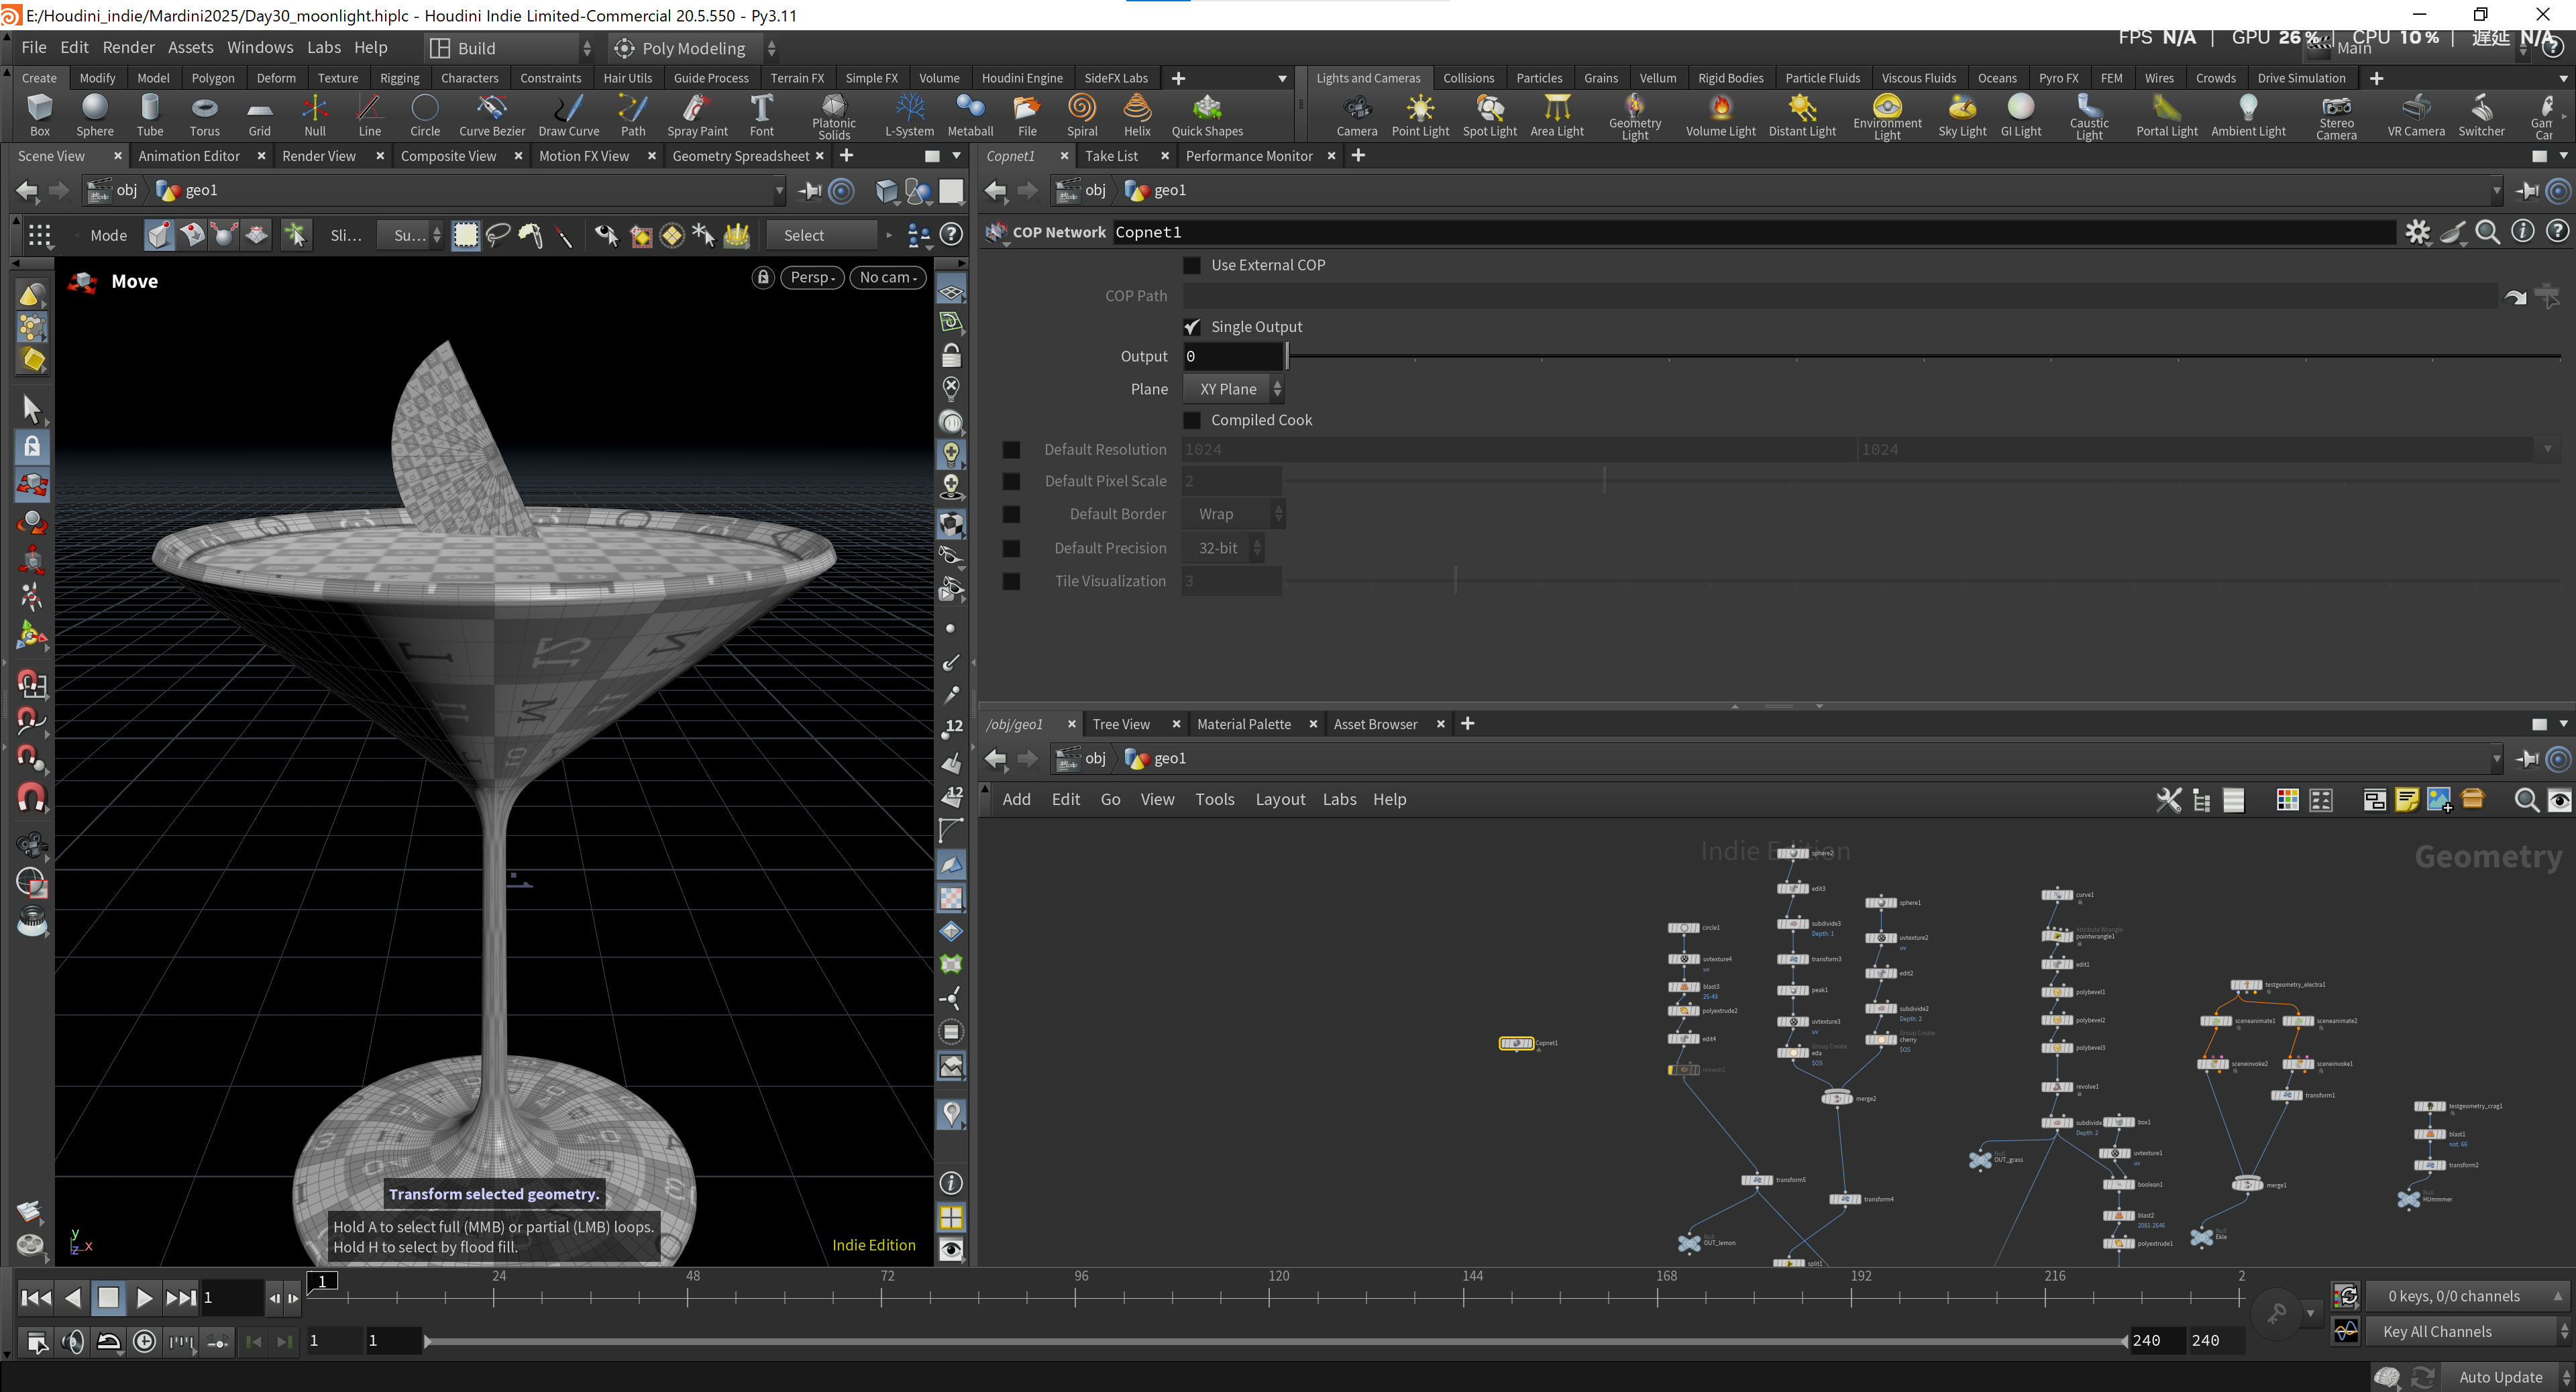The image size is (2576, 1392).
Task: Toggle Tile Visualization override checkbox
Action: coord(1011,581)
